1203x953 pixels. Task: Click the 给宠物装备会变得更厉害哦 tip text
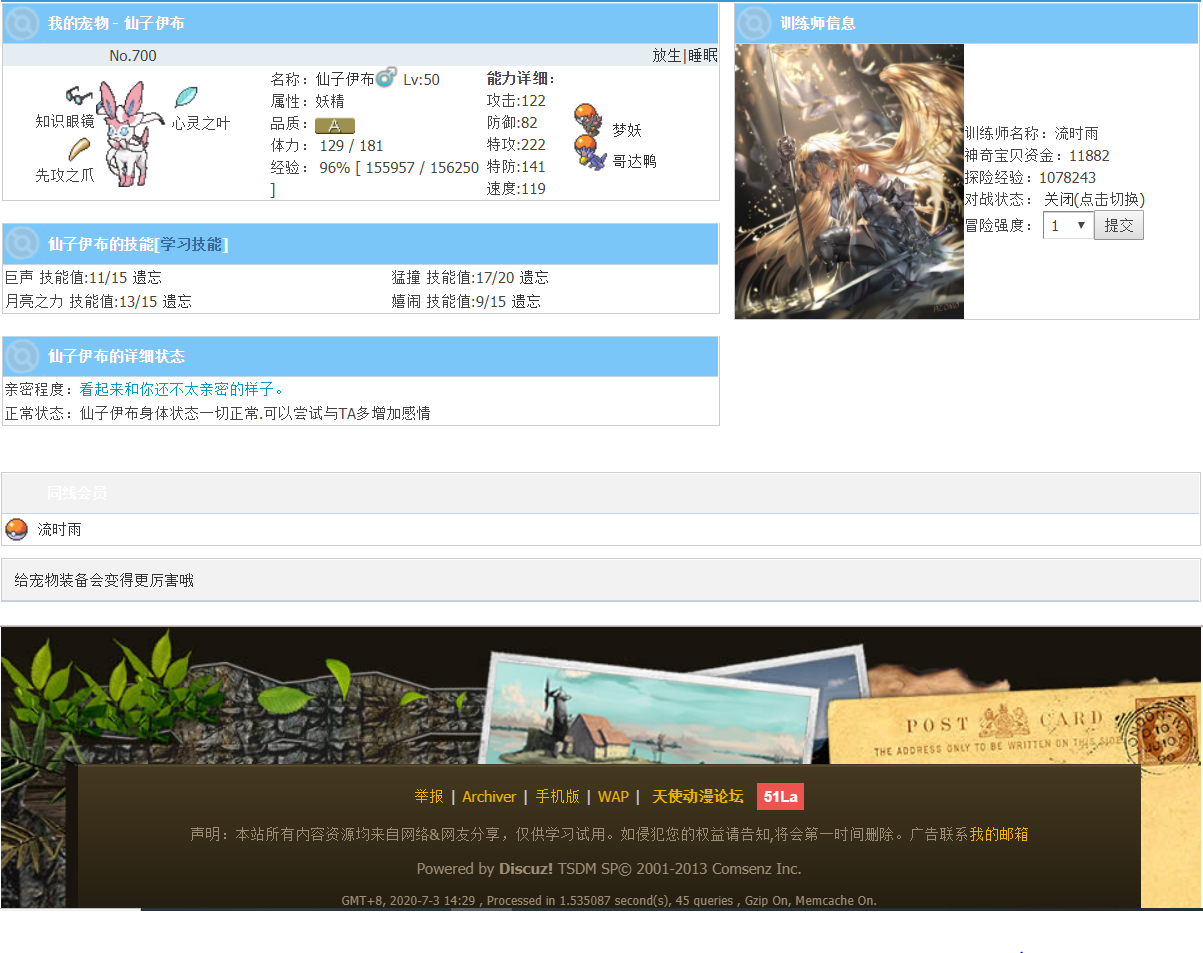pyautogui.click(x=104, y=580)
